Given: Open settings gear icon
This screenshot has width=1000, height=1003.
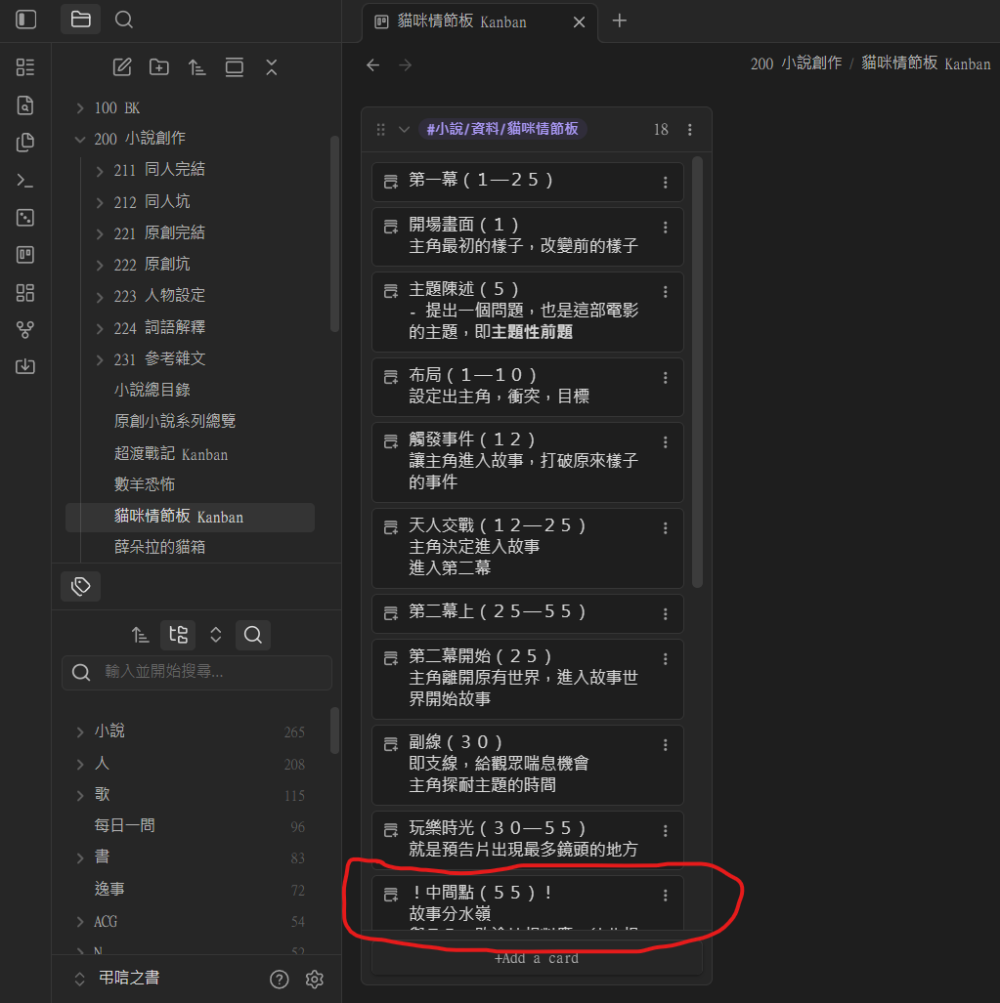Looking at the screenshot, I should point(314,979).
